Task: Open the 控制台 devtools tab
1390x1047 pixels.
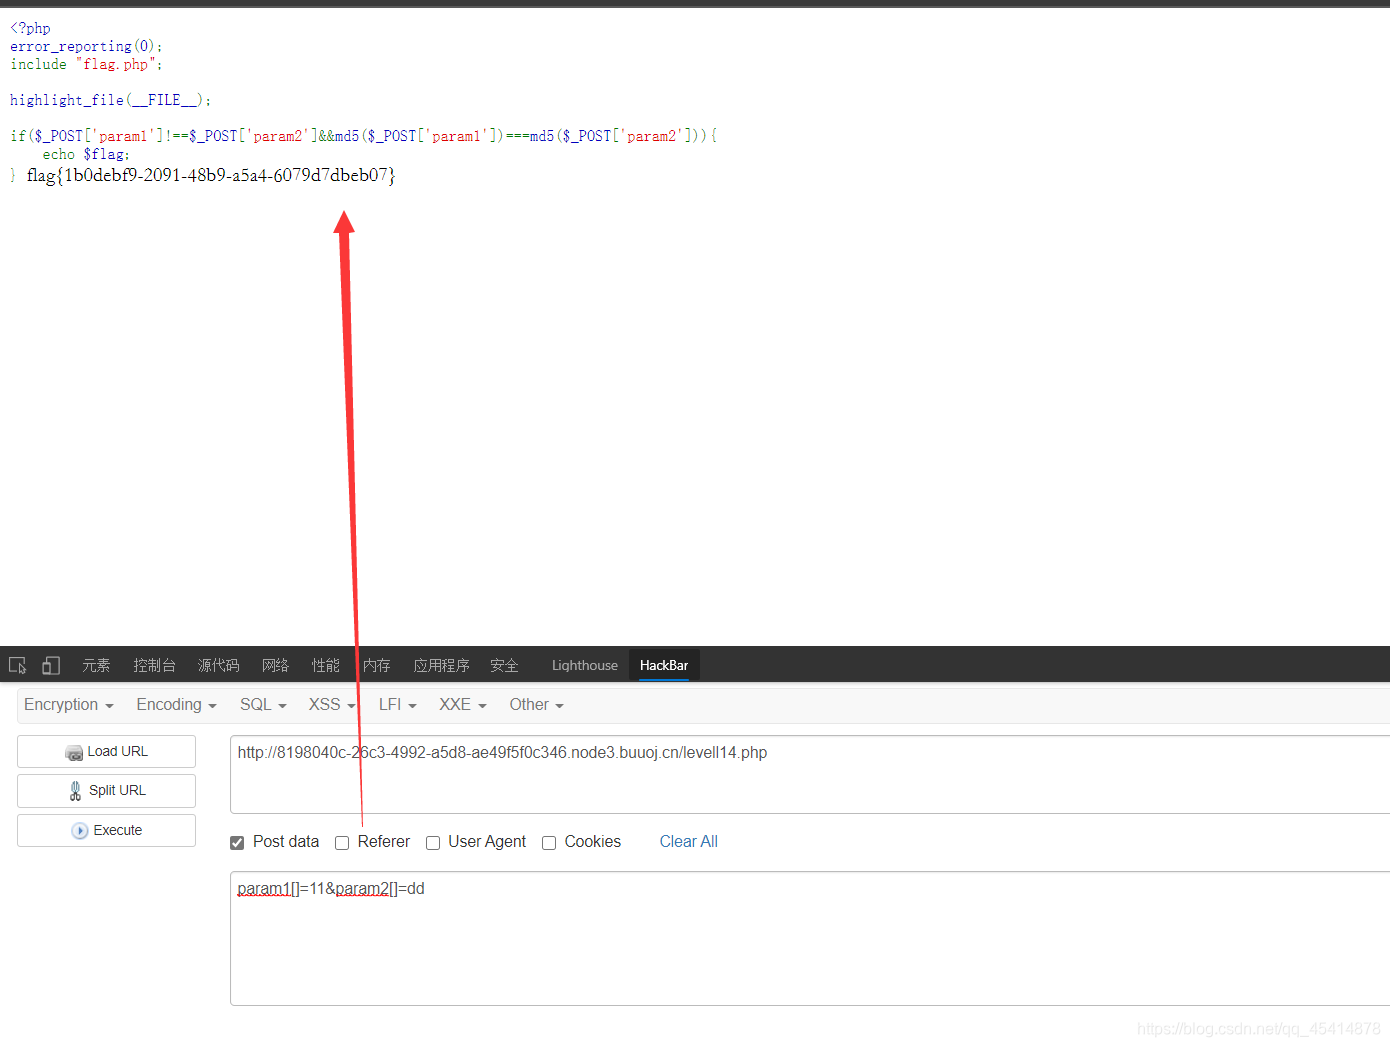Action: click(x=154, y=665)
